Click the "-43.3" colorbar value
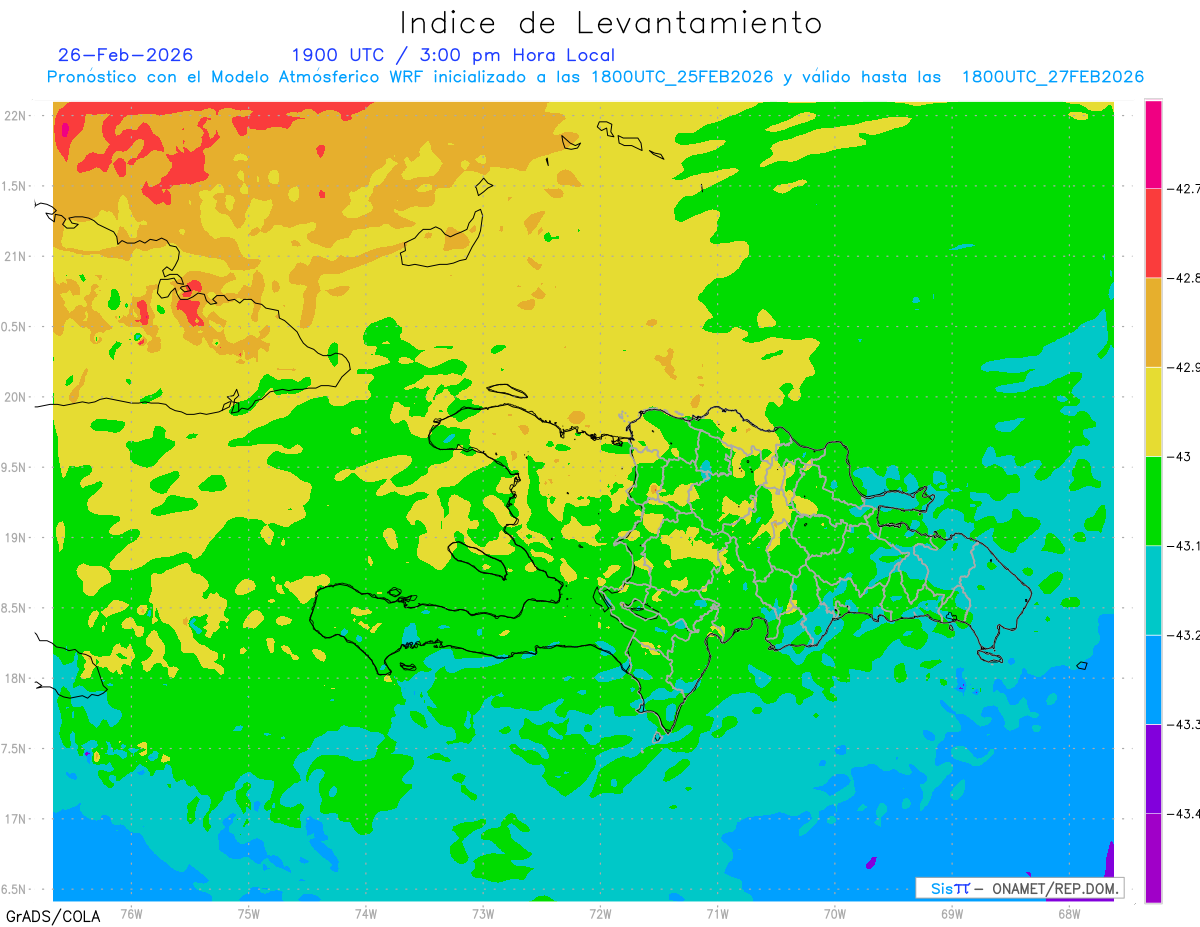 [1184, 724]
